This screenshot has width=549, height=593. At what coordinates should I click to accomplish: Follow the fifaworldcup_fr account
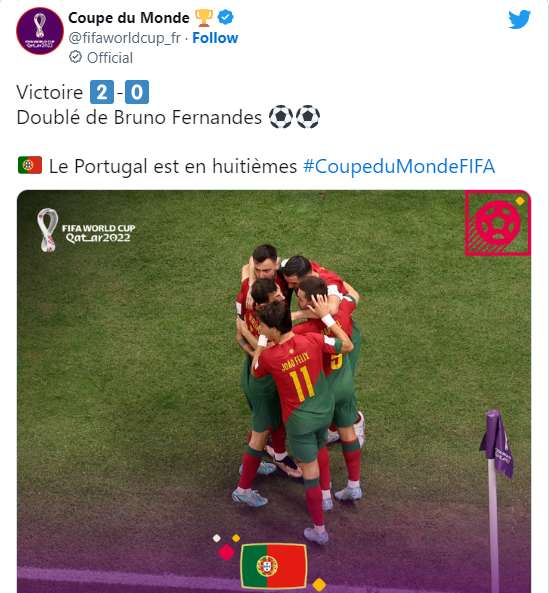pyautogui.click(x=215, y=38)
